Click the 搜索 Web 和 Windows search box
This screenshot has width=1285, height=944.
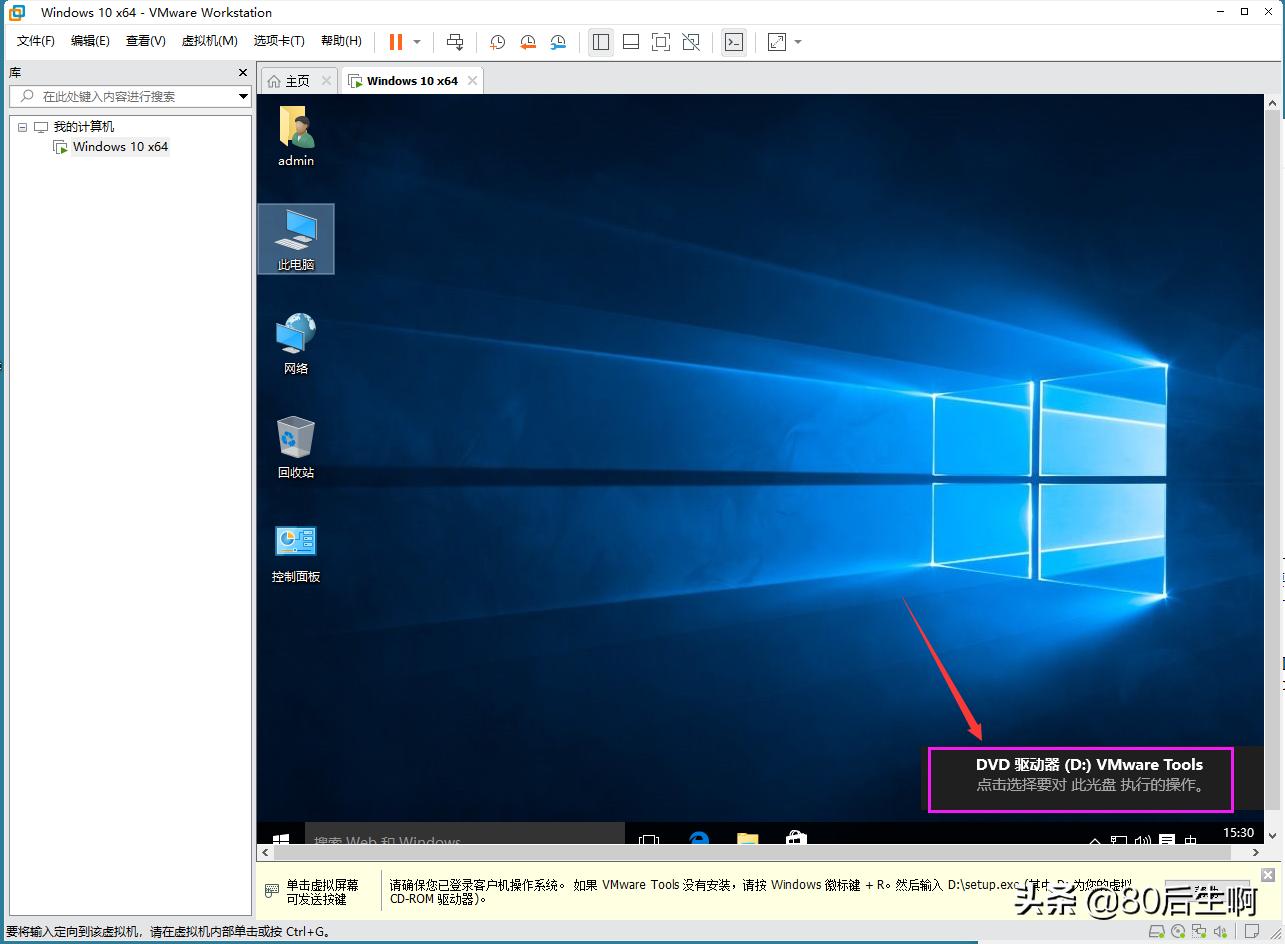click(x=463, y=838)
